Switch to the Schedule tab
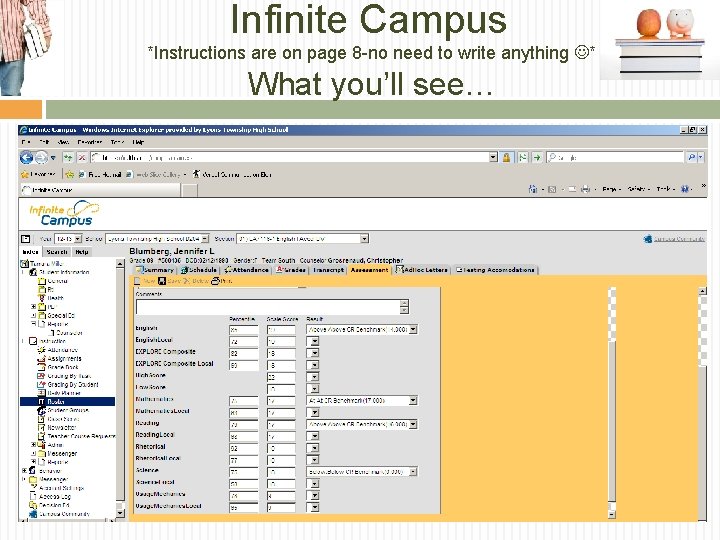The image size is (720, 540). coord(198,270)
